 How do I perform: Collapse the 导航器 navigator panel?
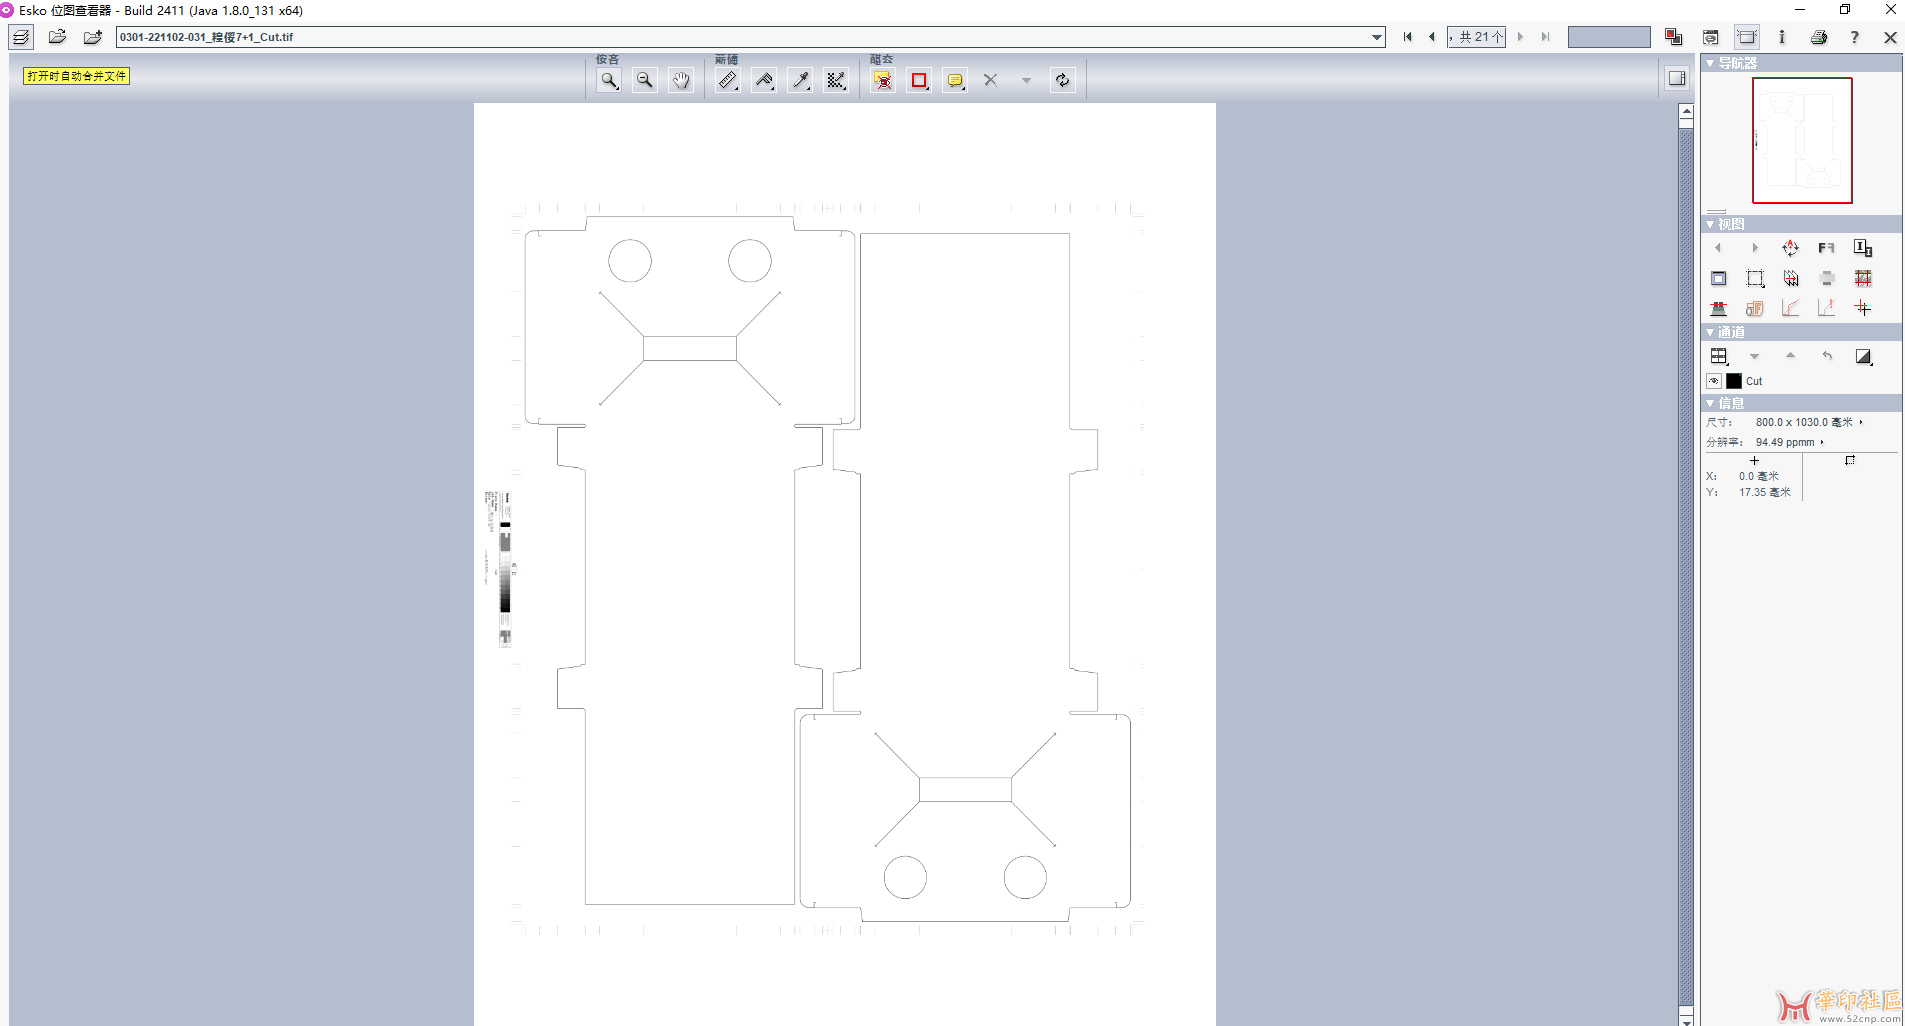click(x=1710, y=63)
